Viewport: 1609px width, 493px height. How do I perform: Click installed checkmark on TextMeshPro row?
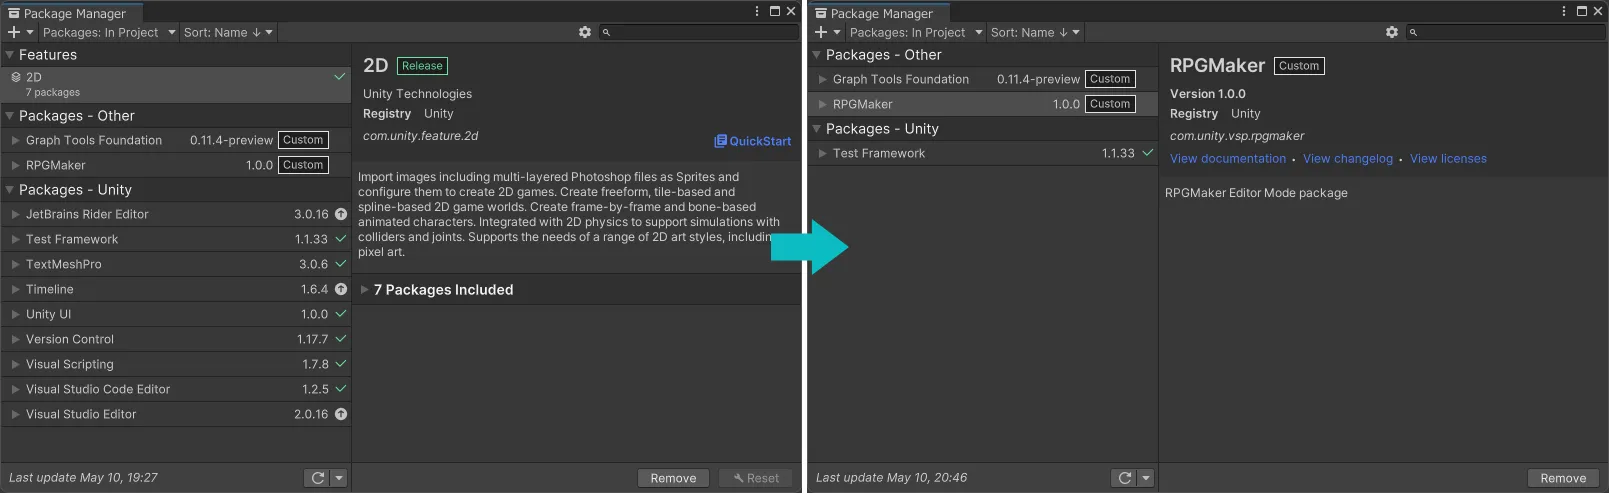(x=341, y=264)
